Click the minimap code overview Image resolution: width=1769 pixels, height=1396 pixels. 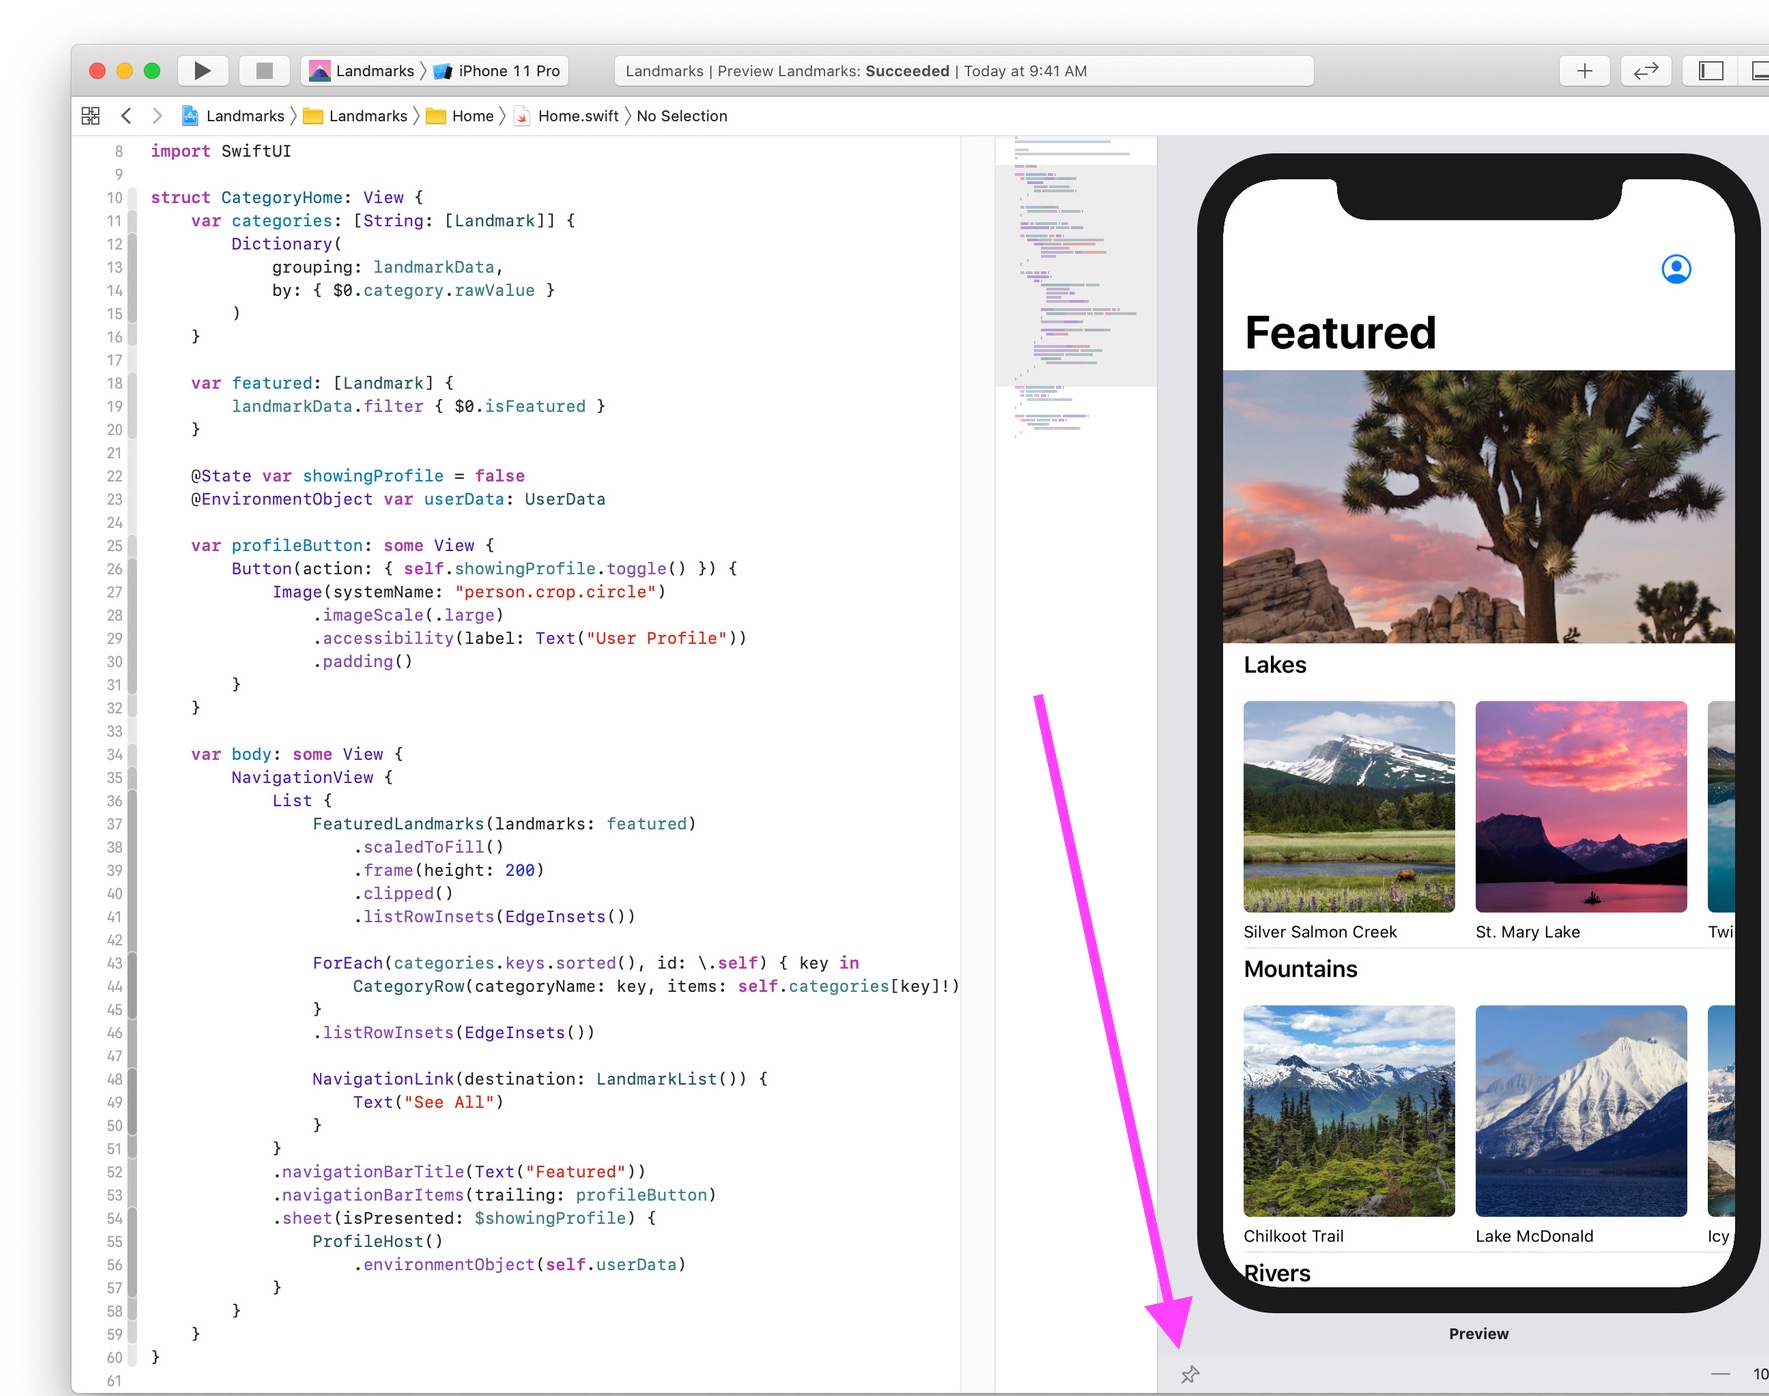pos(1075,290)
